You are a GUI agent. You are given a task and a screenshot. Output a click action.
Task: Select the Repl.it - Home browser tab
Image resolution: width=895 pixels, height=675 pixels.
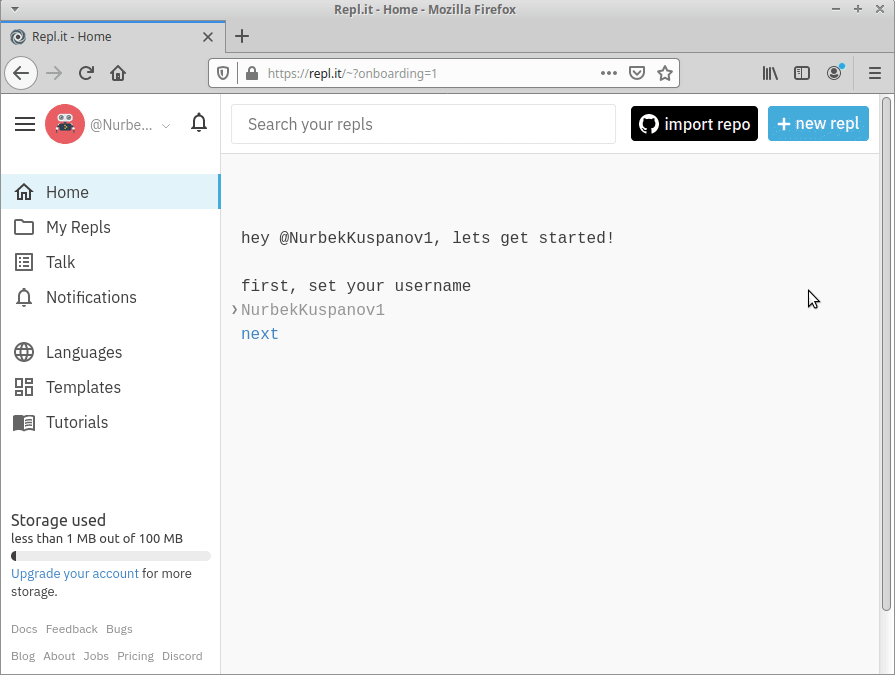(x=113, y=37)
